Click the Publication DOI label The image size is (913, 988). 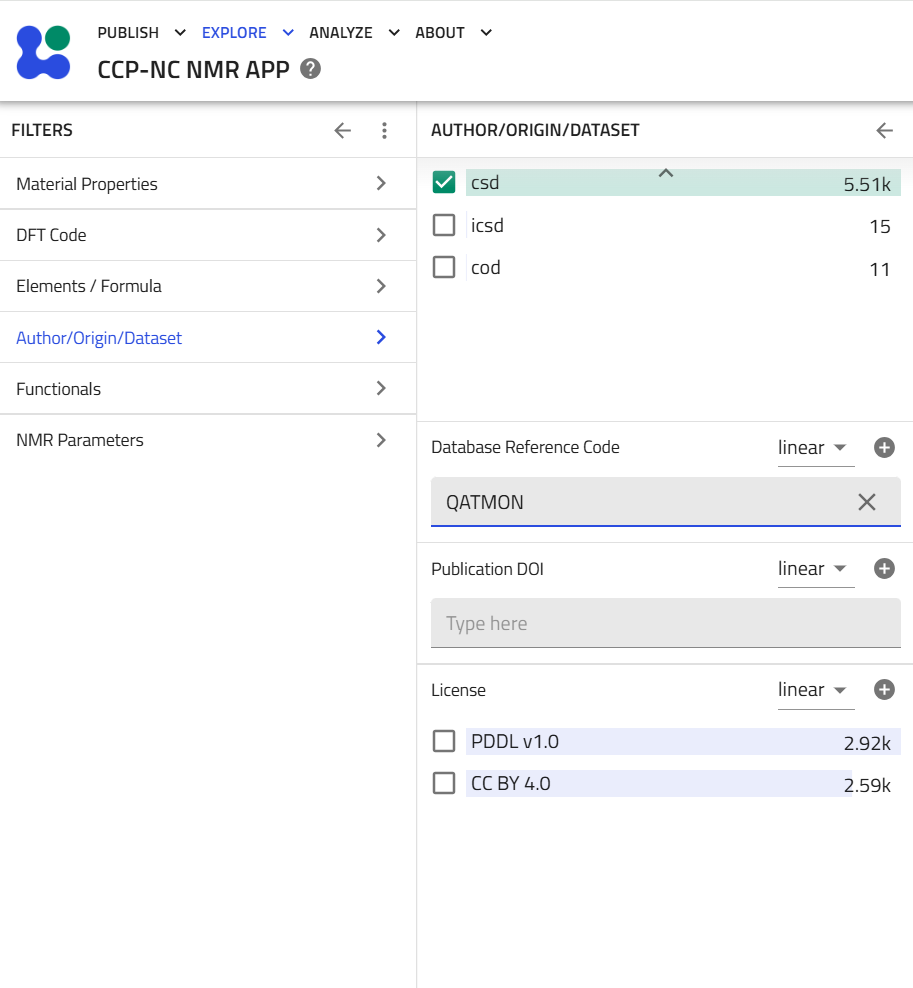(x=487, y=569)
